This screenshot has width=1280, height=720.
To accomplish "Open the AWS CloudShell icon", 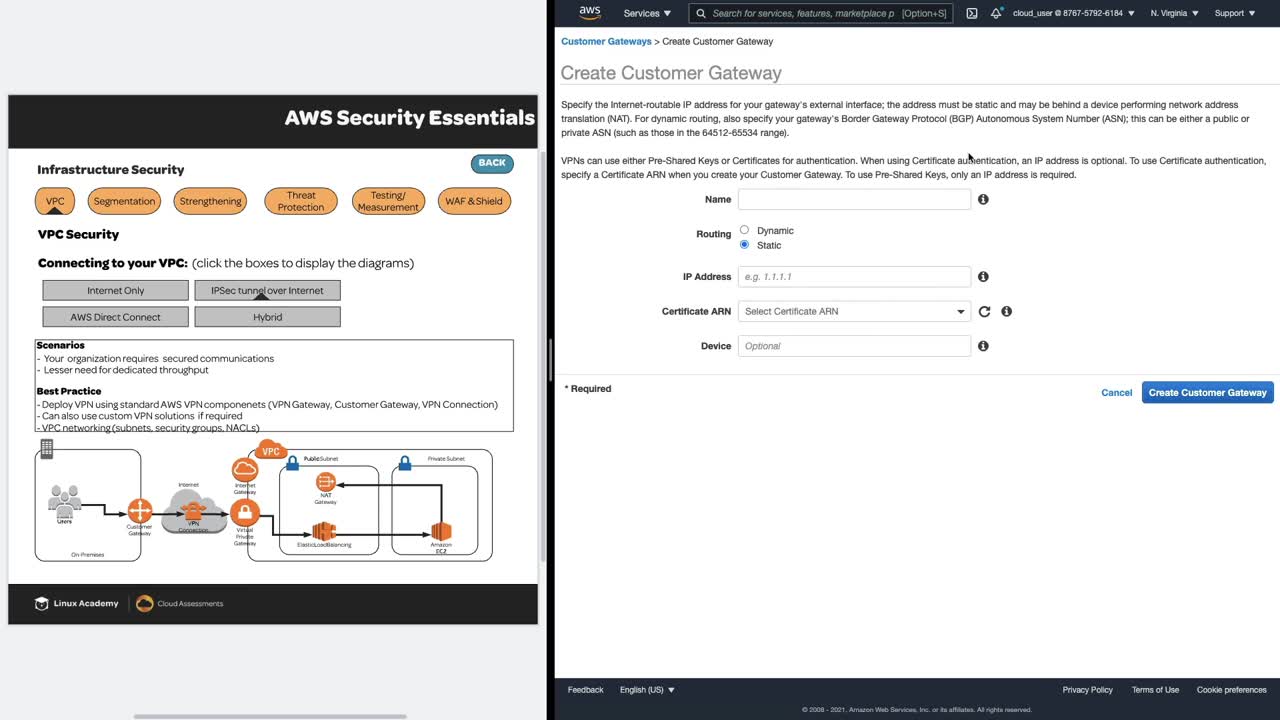I will (972, 13).
